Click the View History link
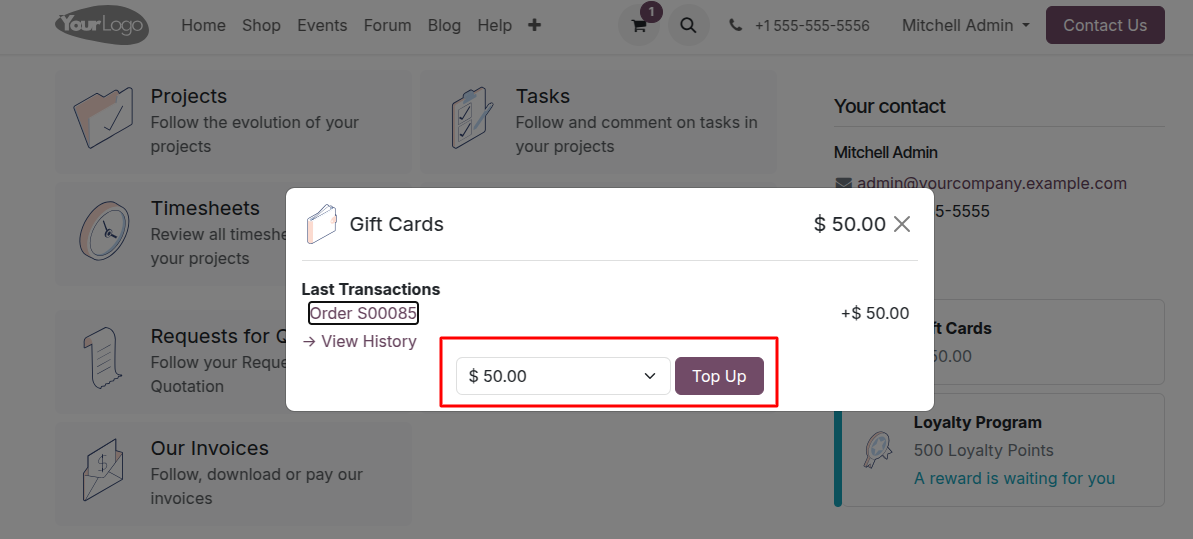1193x539 pixels. tap(359, 341)
